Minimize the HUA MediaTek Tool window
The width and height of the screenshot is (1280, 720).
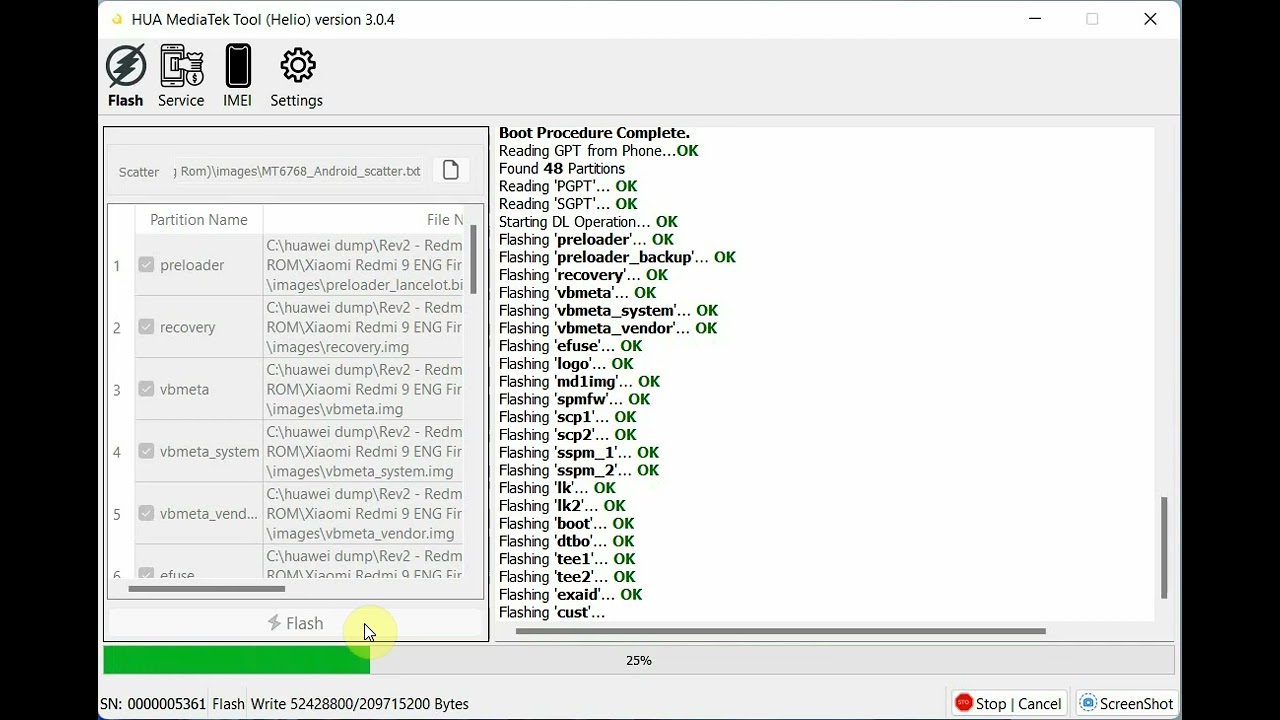click(x=1034, y=19)
